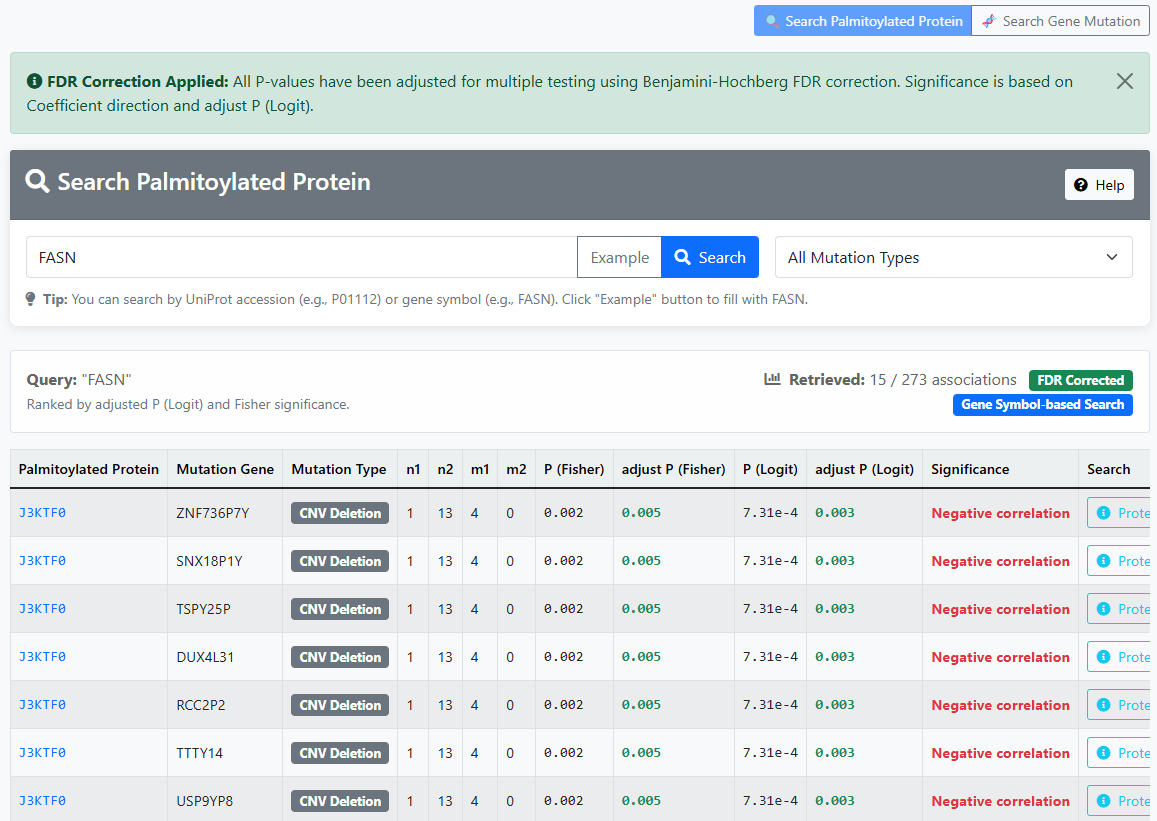Open J3KTF0 link in DUX4L31 row
This screenshot has height=821, width=1157.
pyautogui.click(x=42, y=657)
